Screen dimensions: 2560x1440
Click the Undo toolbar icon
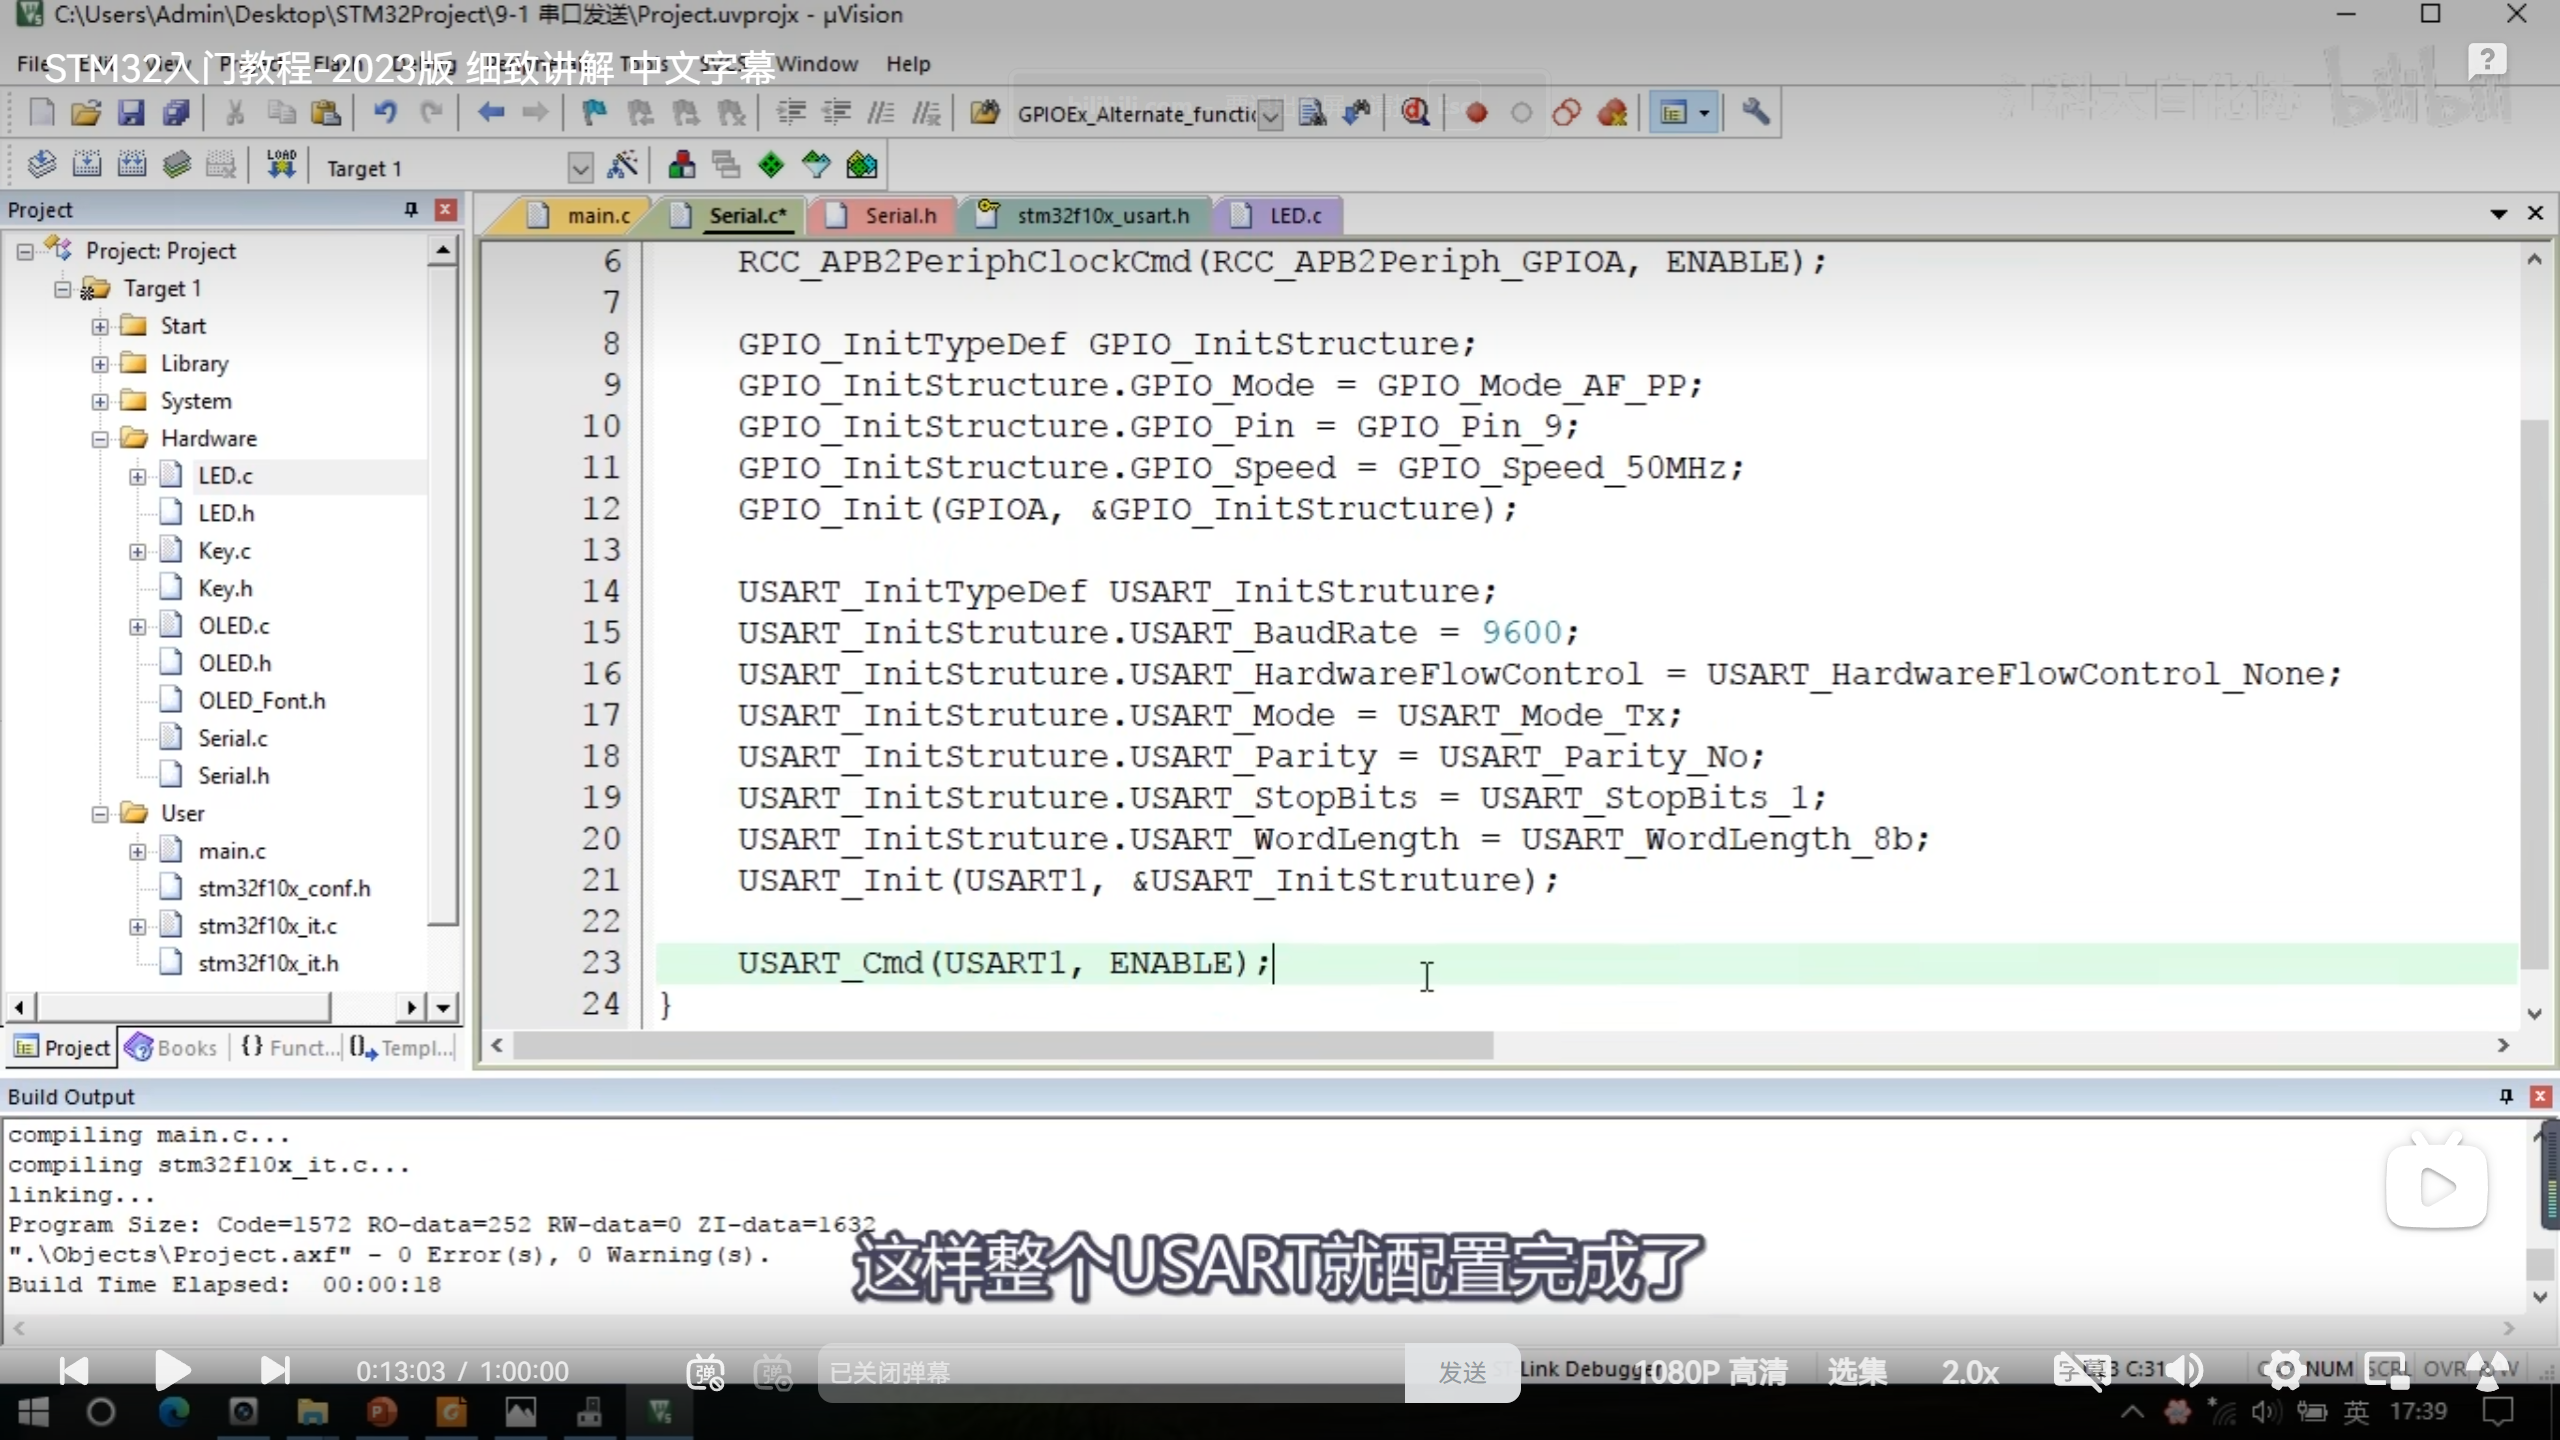point(385,113)
